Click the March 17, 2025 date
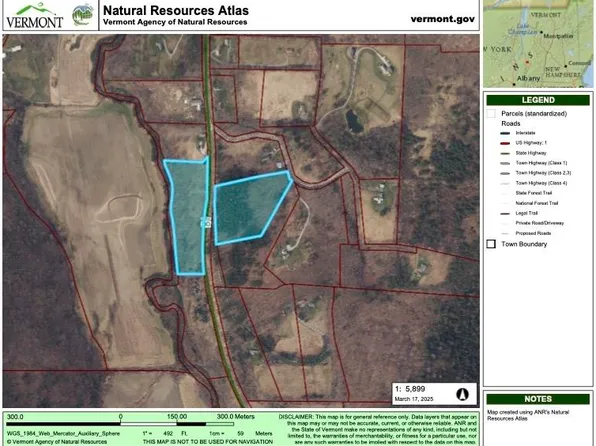The height and width of the screenshot is (446, 596). 414,399
